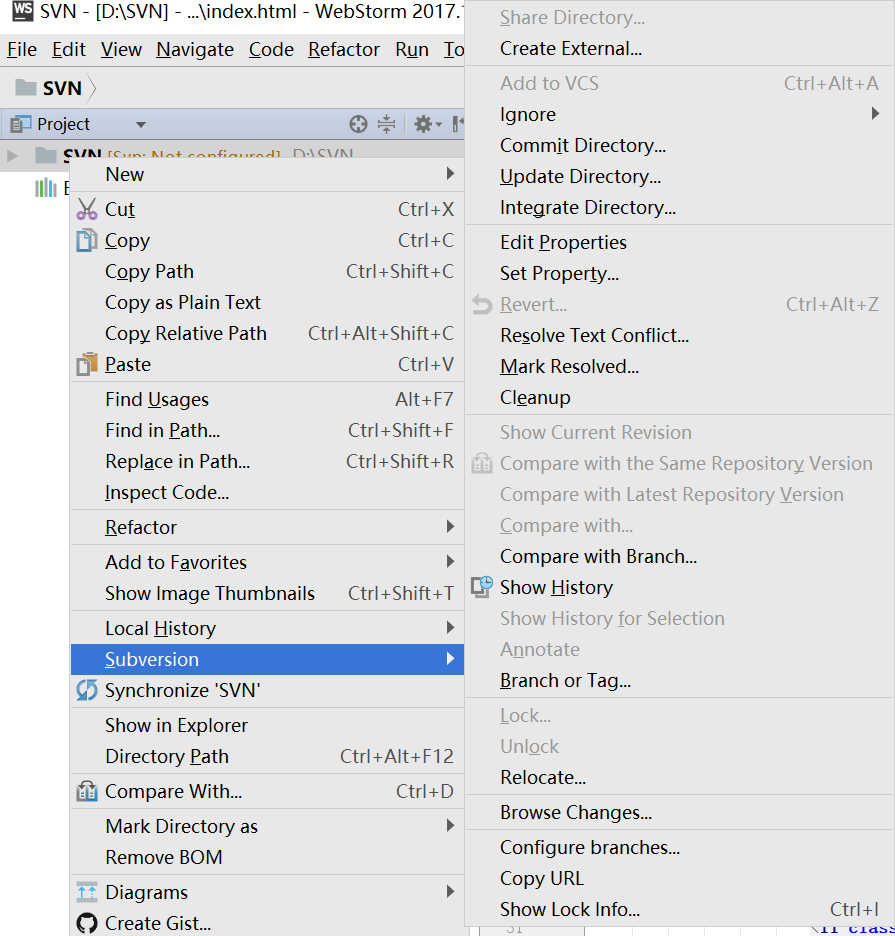Screen dimensions: 895x936
Task: Open the View menu
Action: [x=121, y=50]
